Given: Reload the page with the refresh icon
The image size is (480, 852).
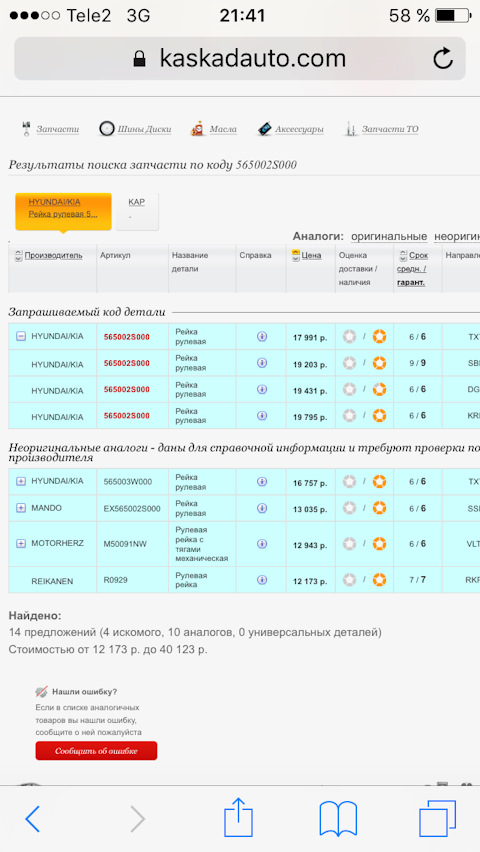Looking at the screenshot, I should (x=443, y=58).
